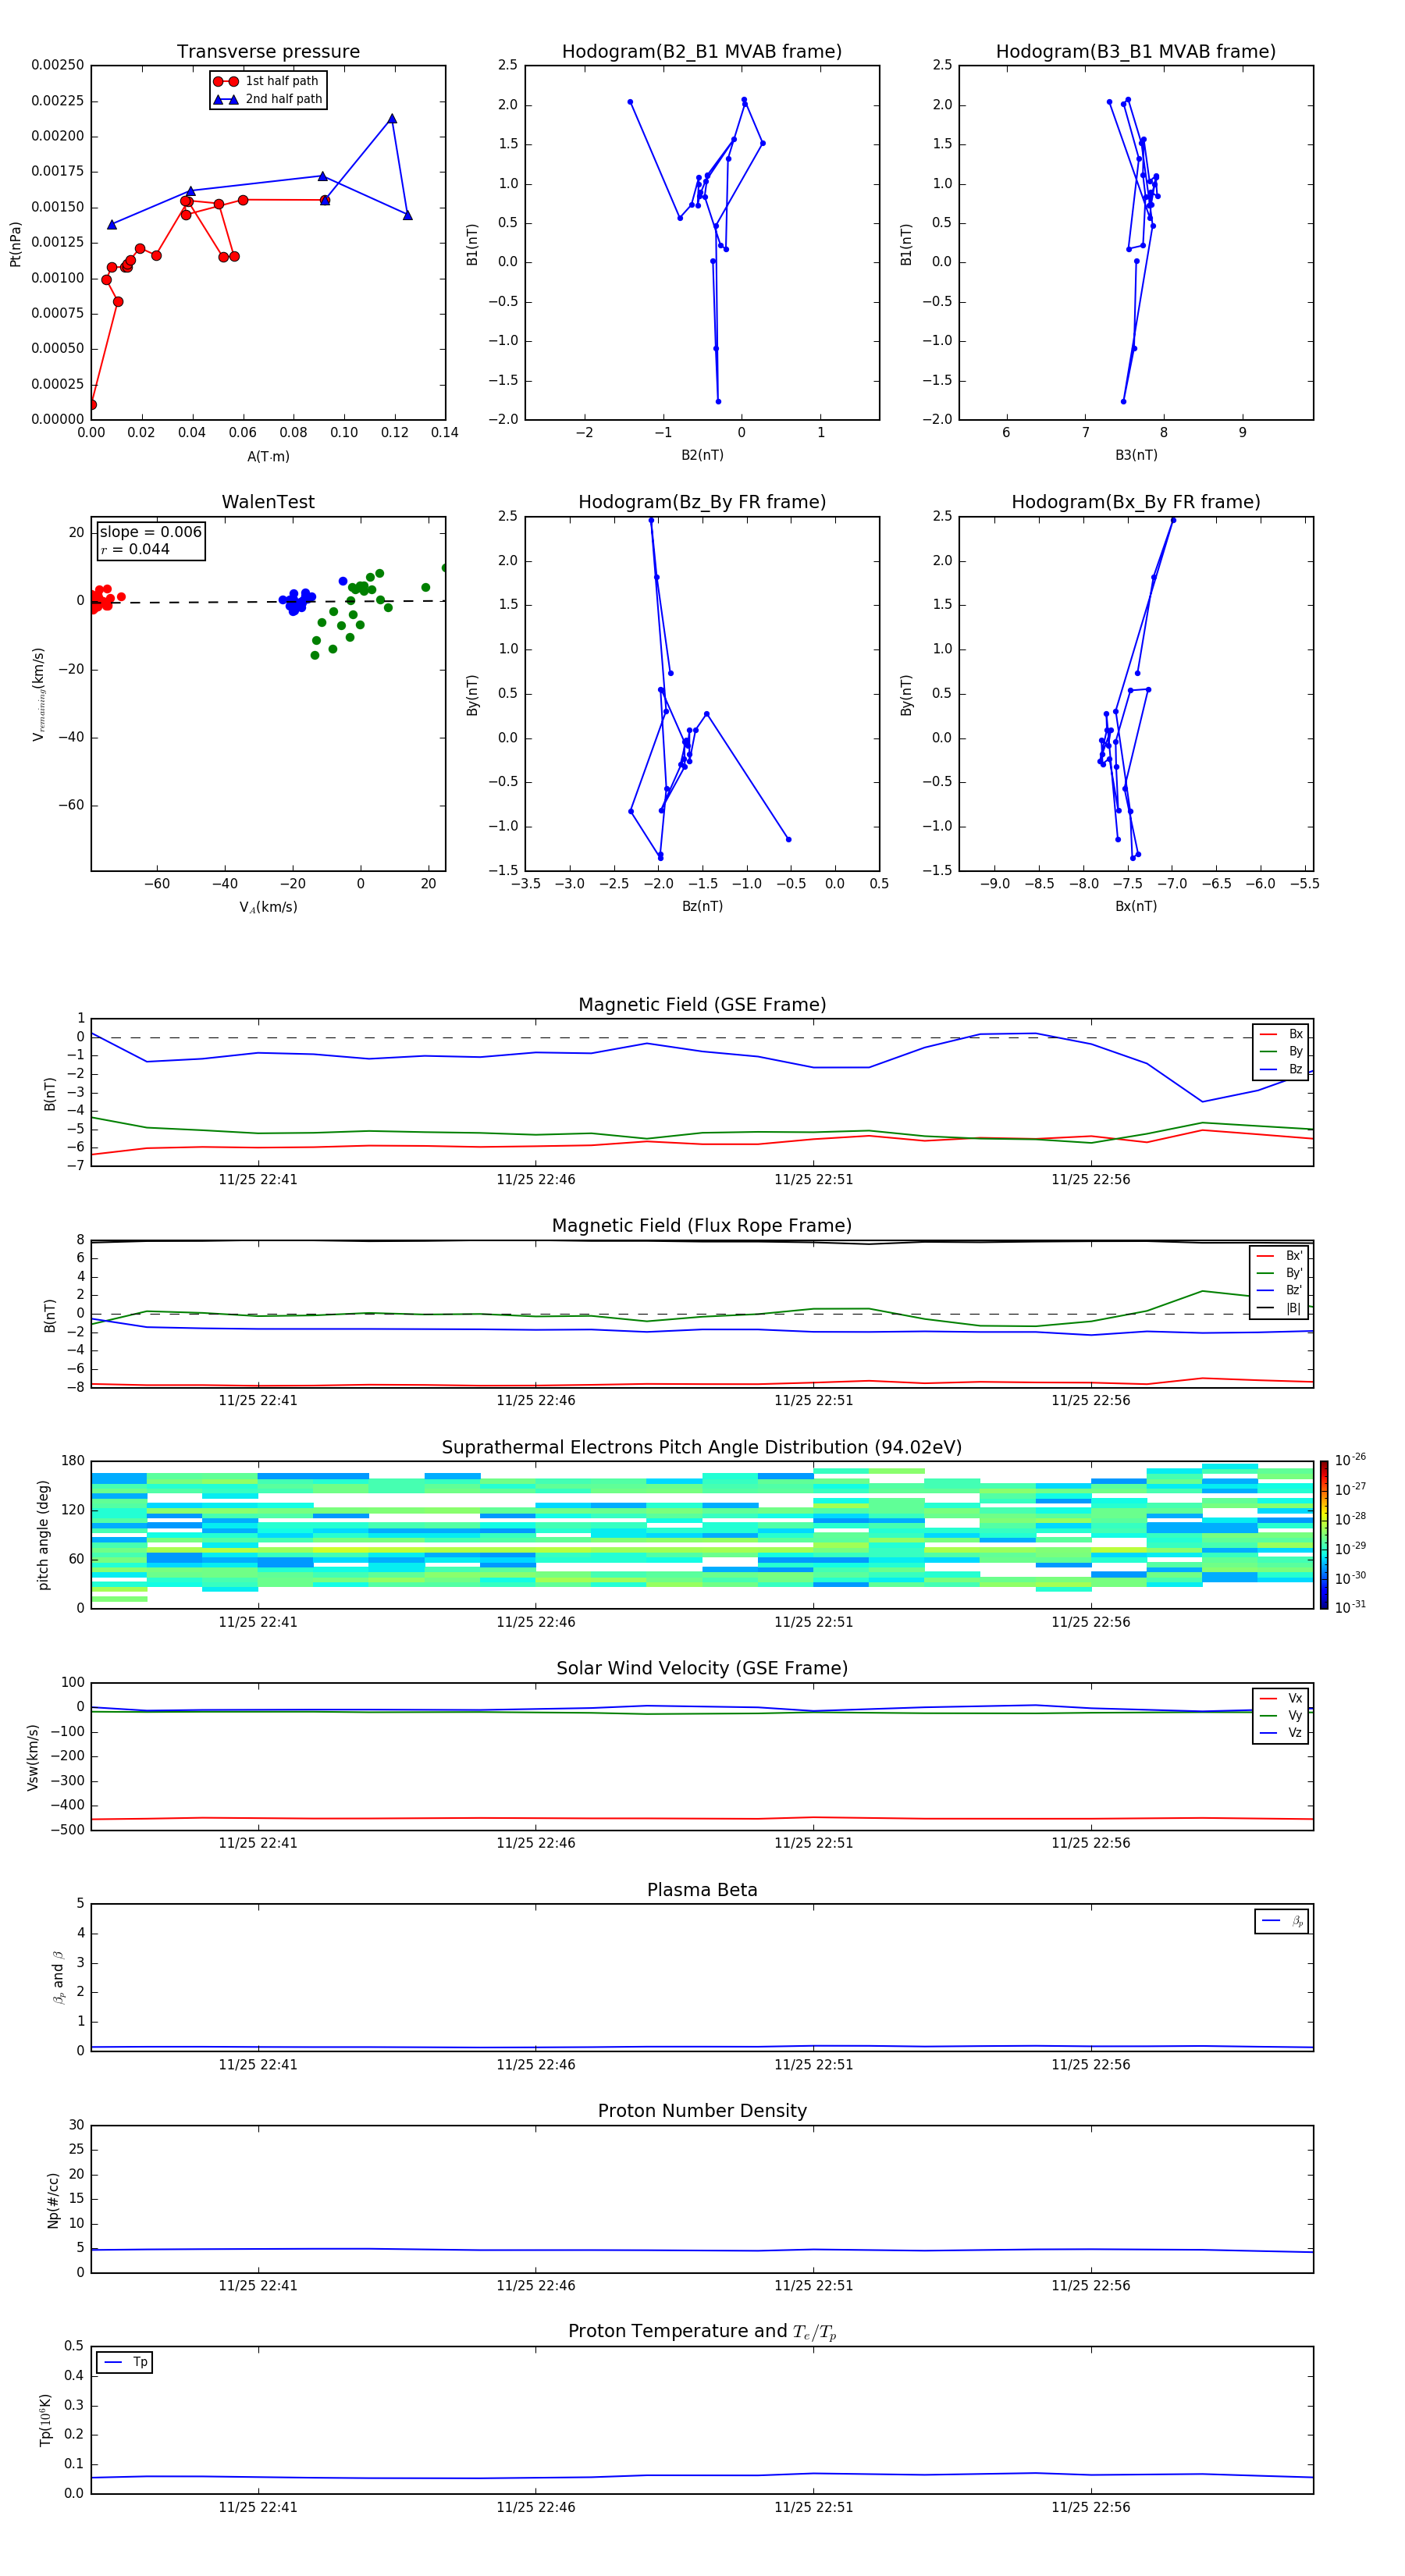Select 'Vy' in solar wind legend
Image resolution: width=1405 pixels, height=2576 pixels.
[1281, 1716]
